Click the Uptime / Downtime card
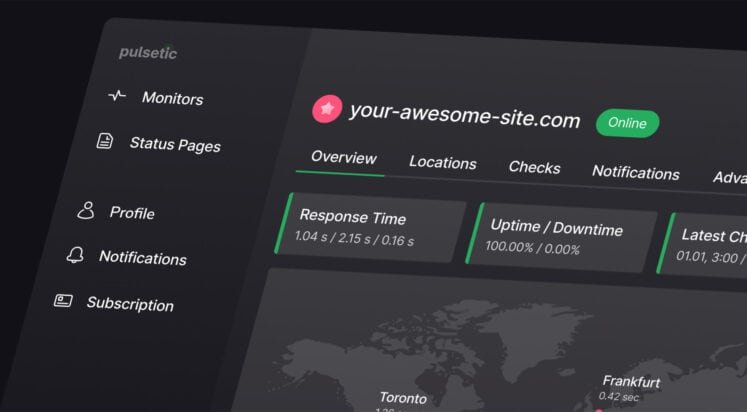This screenshot has height=412, width=747. click(561, 237)
